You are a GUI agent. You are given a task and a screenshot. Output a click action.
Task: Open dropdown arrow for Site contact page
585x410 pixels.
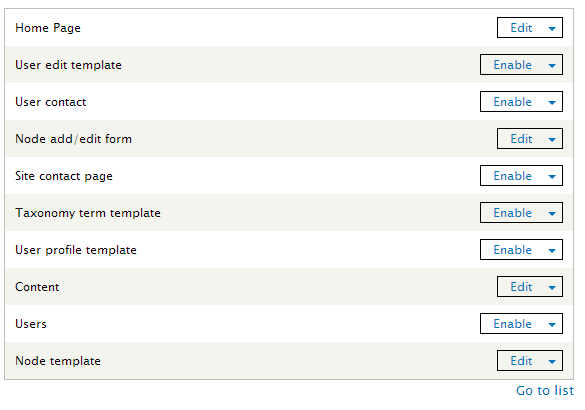click(x=552, y=176)
